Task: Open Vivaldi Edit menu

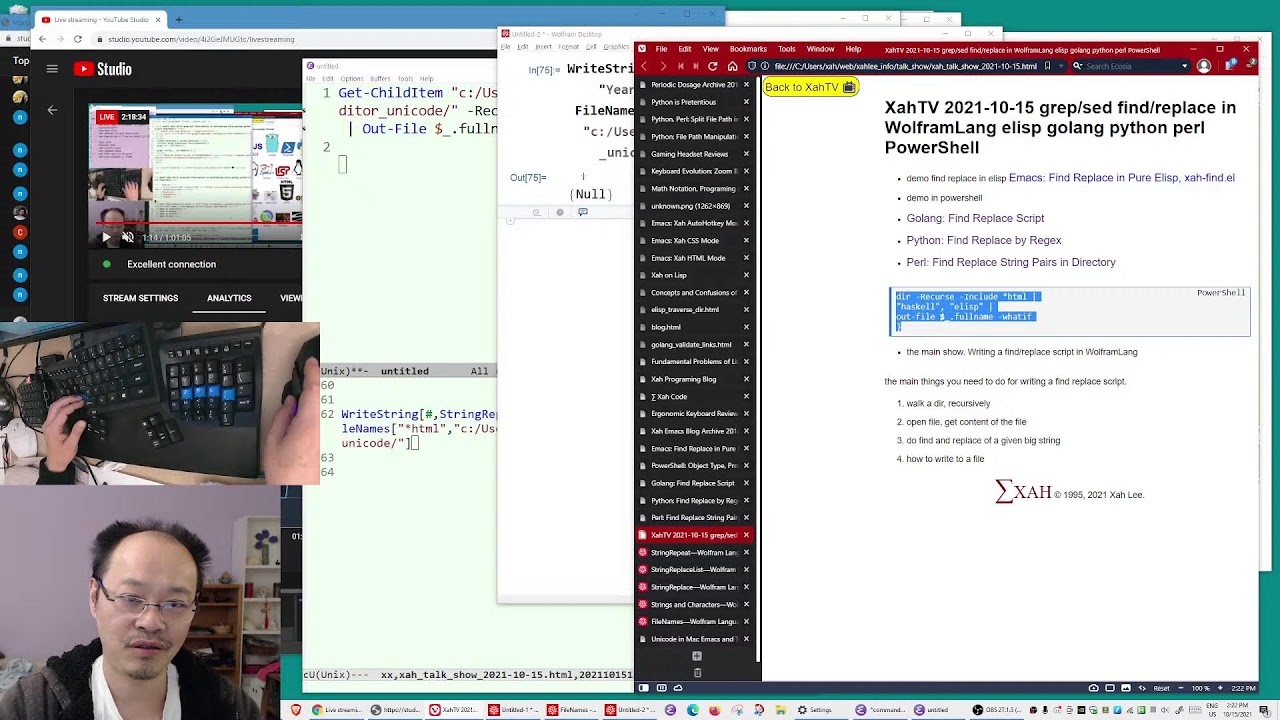Action: tap(685, 49)
